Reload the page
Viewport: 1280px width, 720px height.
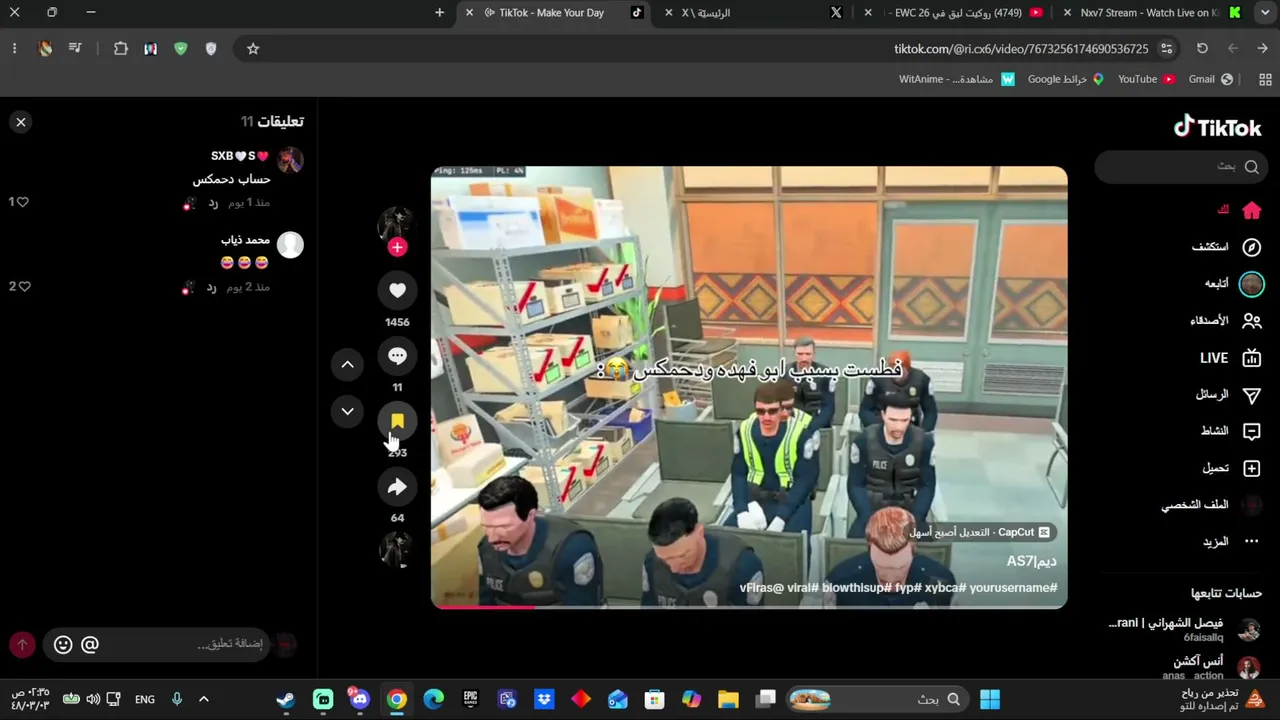click(x=1202, y=48)
